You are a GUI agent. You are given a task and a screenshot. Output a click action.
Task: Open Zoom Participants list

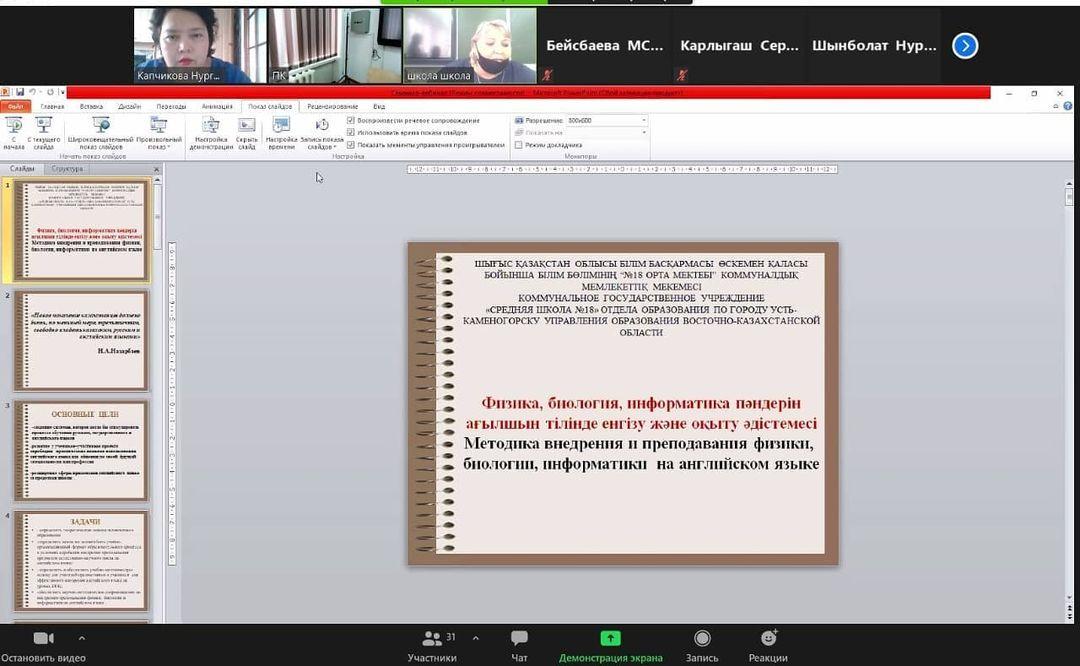[x=432, y=646]
